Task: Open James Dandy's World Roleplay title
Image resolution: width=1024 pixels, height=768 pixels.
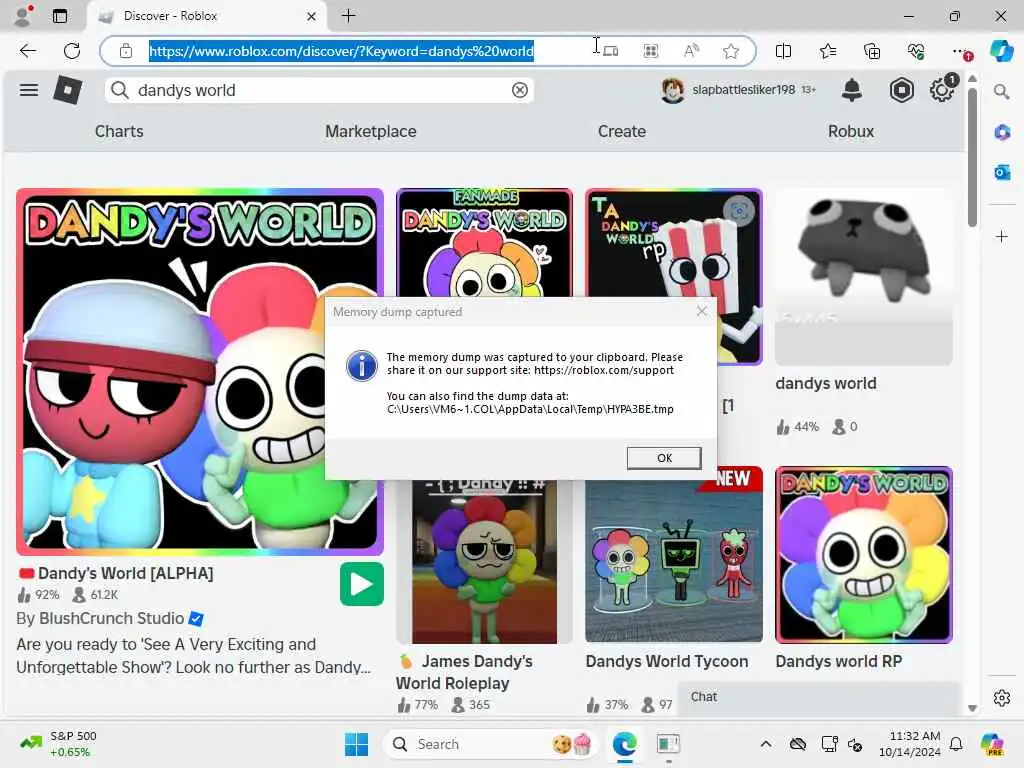Action: click(x=464, y=672)
